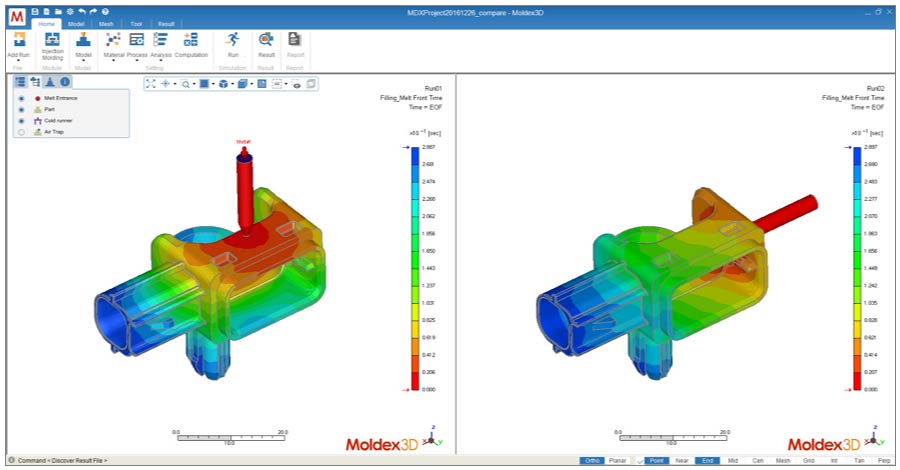Screen dimensions: 900x470
Task: Toggle End snap in status bar
Action: point(707,461)
